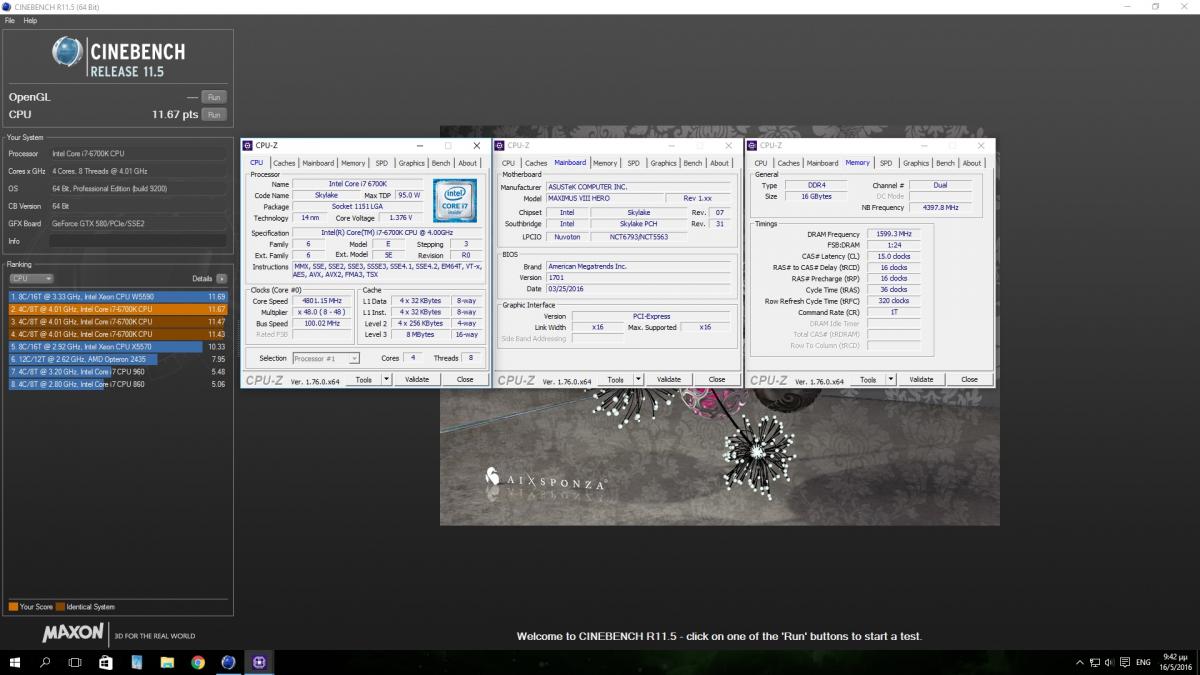1200x675 pixels.
Task: Open Bench tab in first CPU-Z window
Action: [440, 163]
